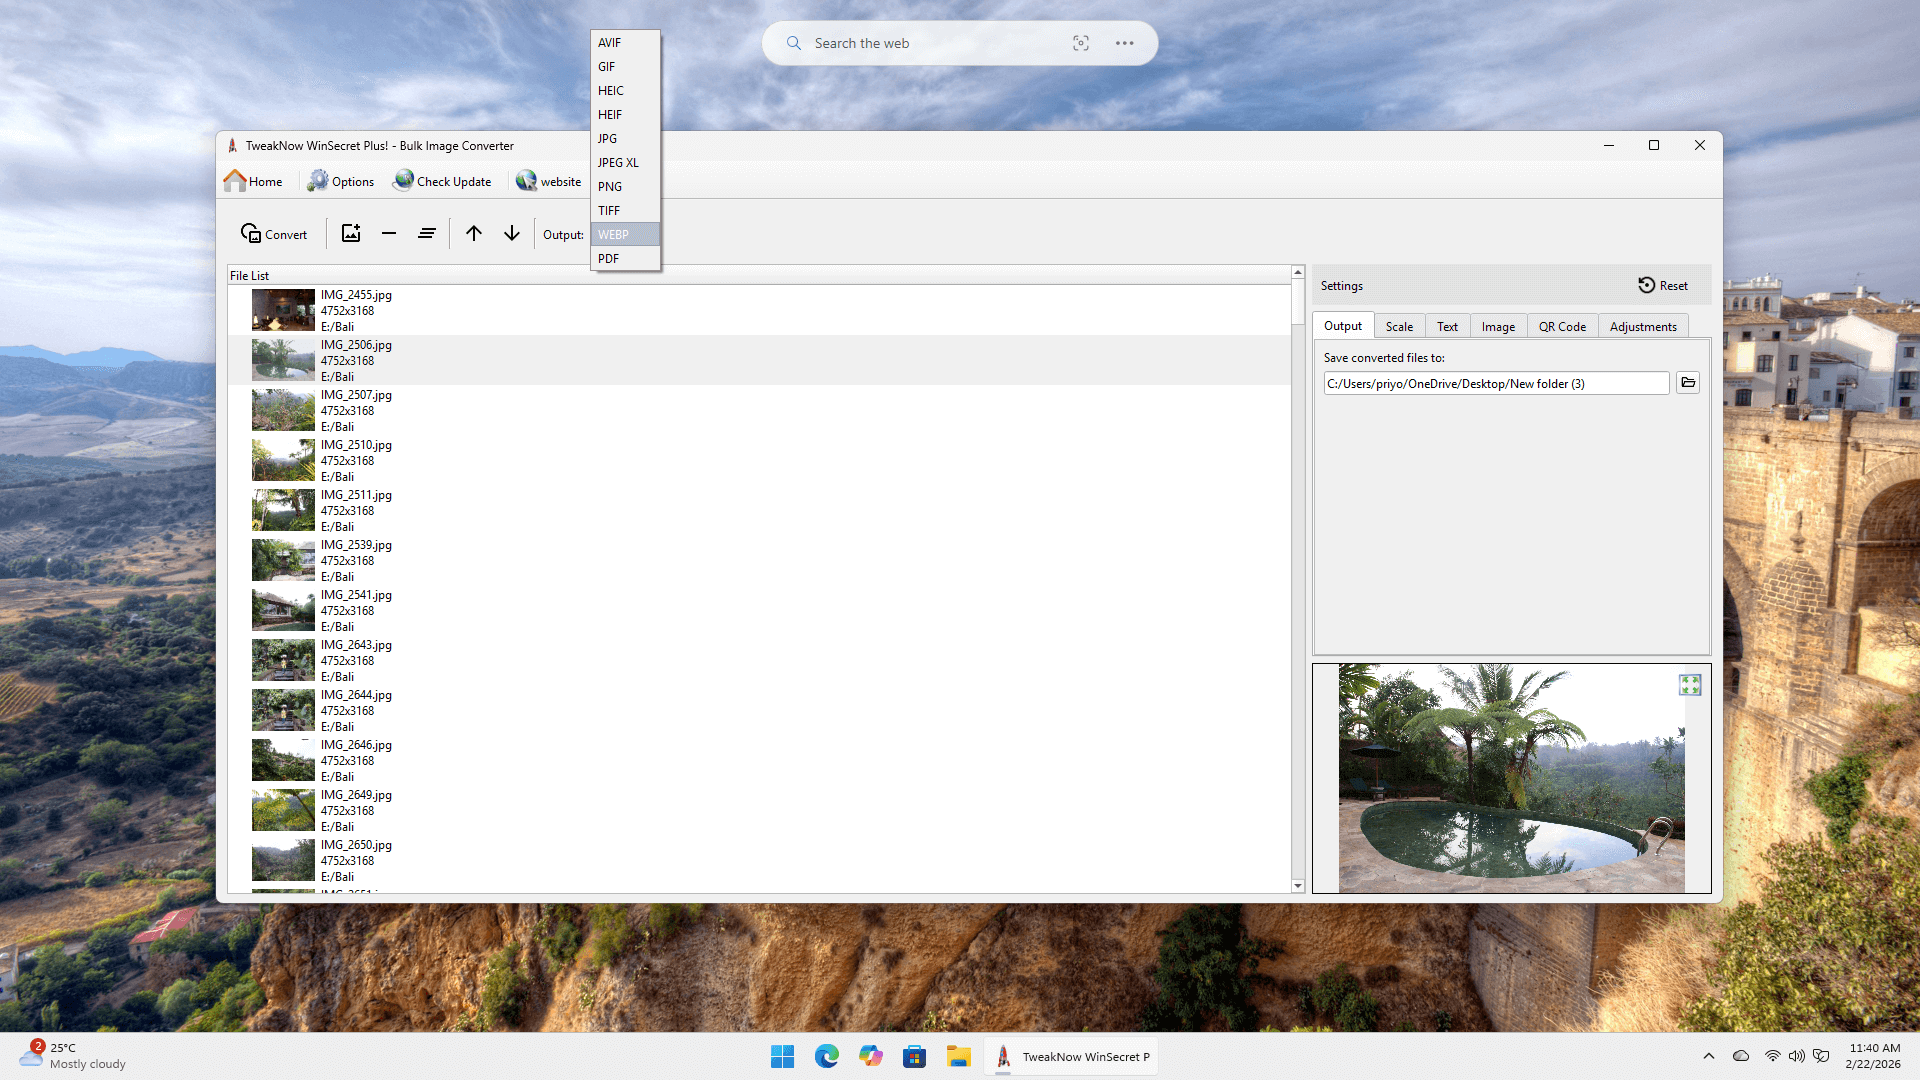This screenshot has width=1920, height=1080.
Task: Click the Convert button
Action: tap(274, 234)
